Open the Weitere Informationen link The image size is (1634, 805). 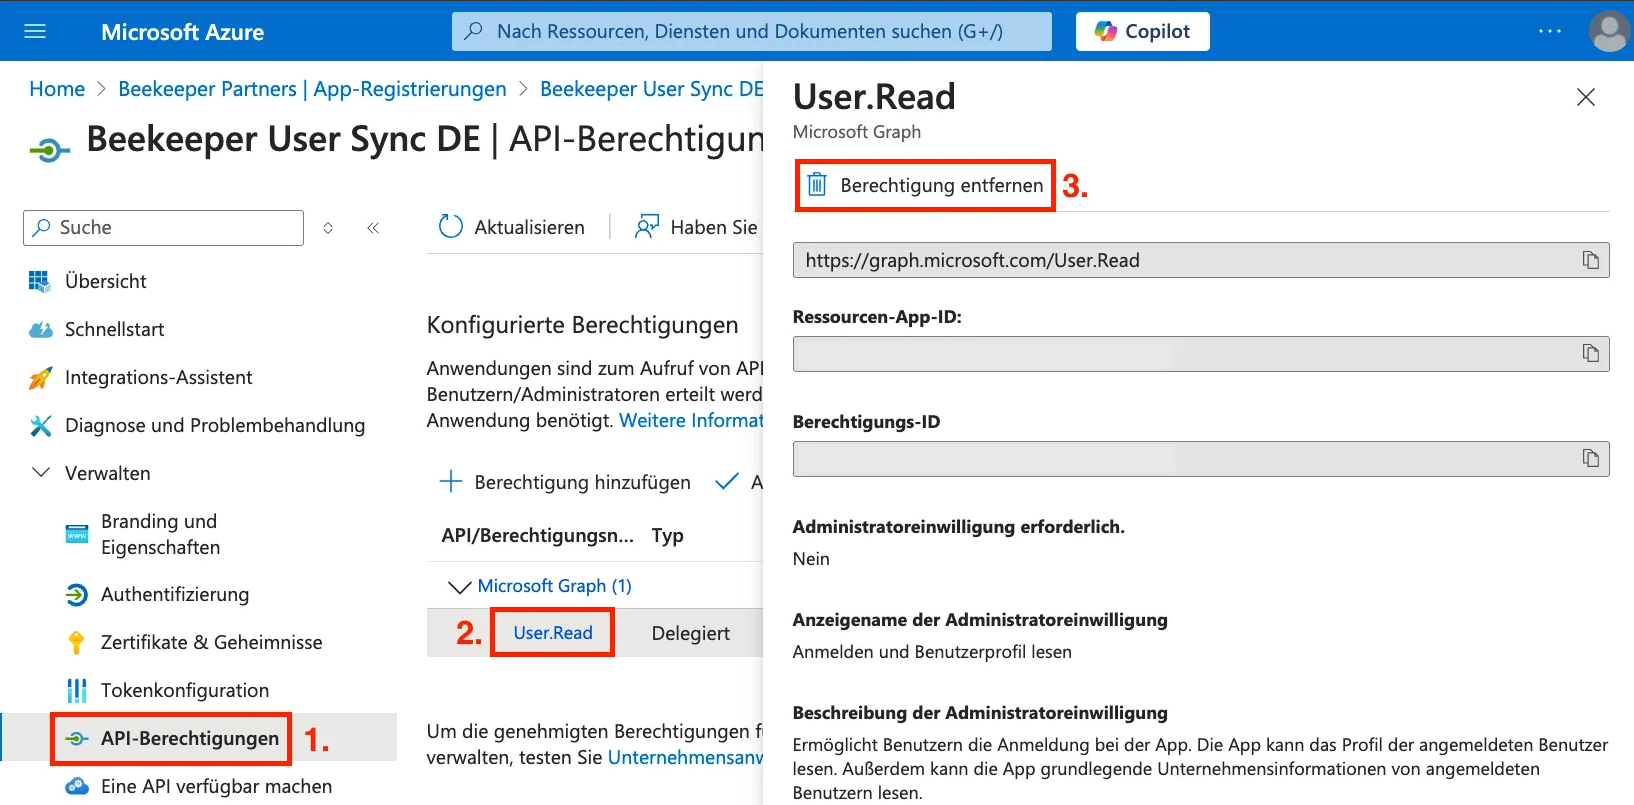click(x=691, y=420)
